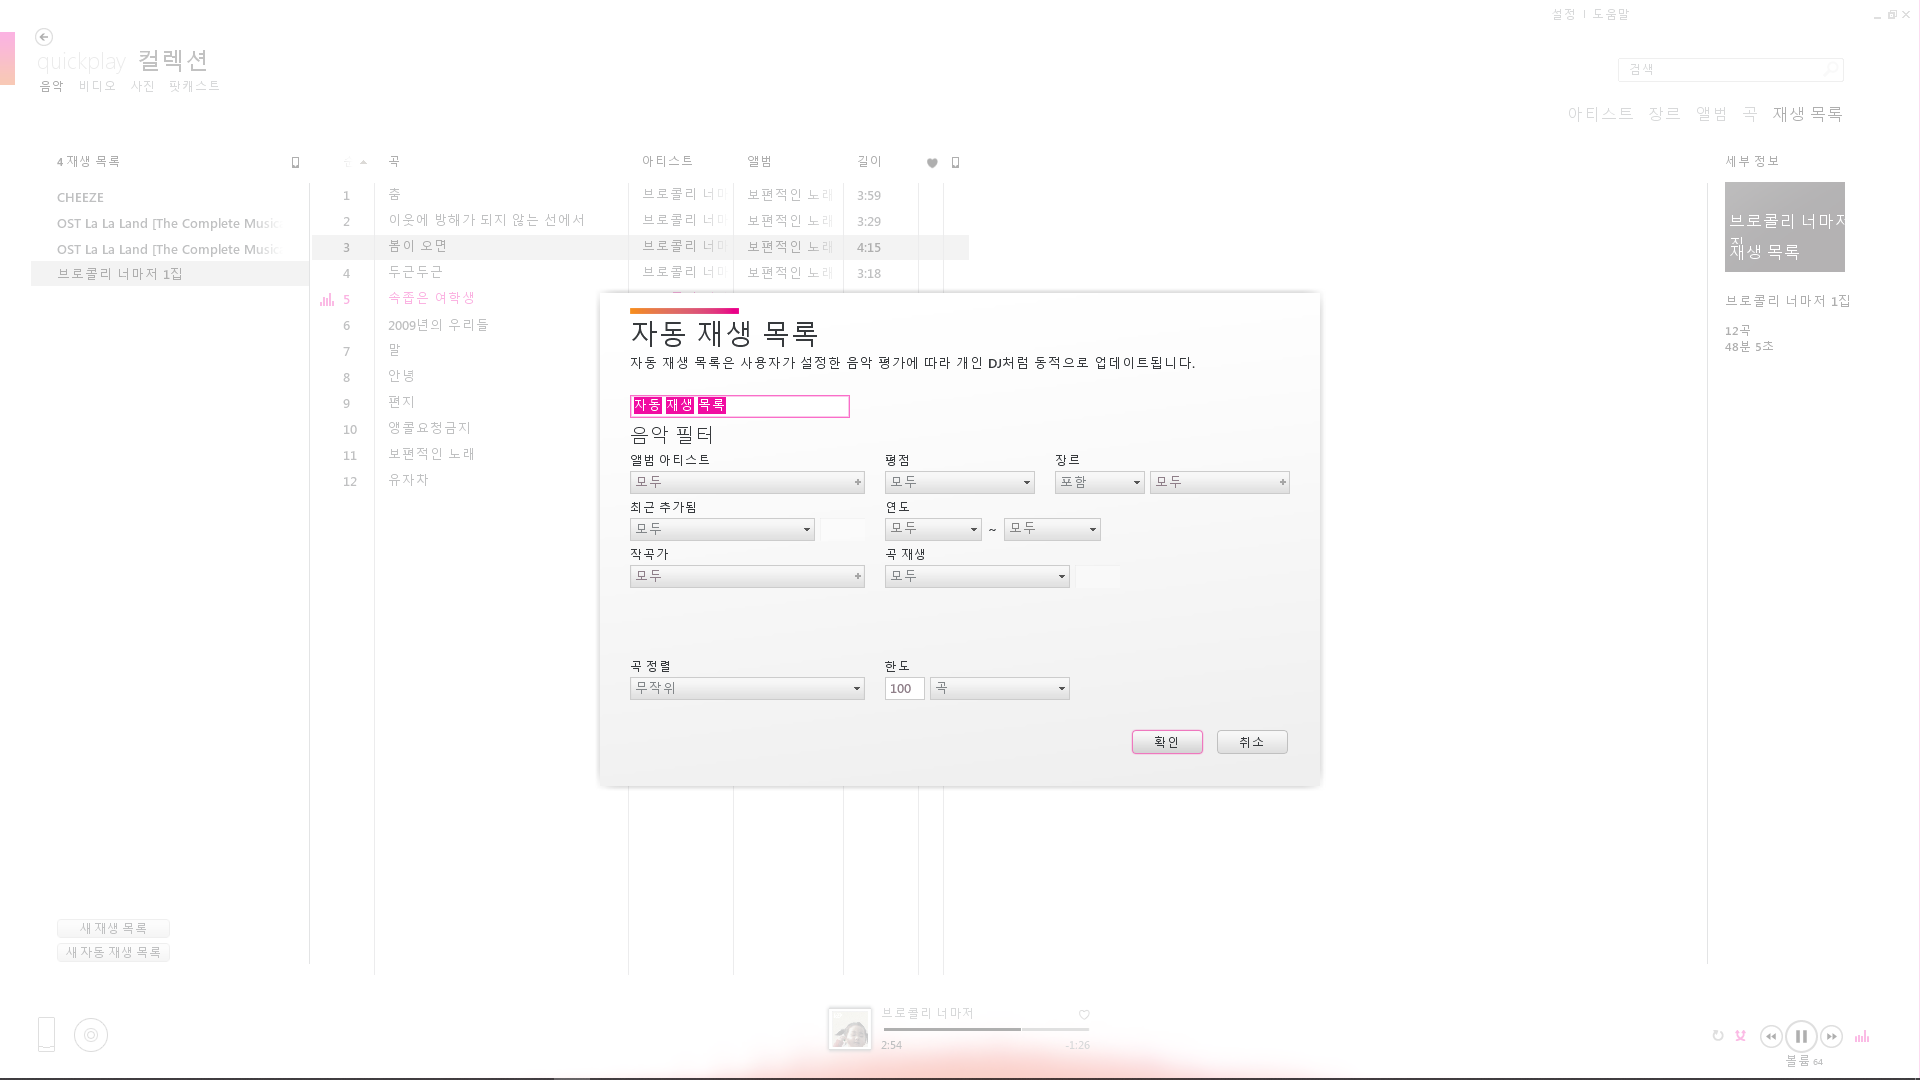This screenshot has width=1920, height=1080.
Task: Click the search magnifier icon
Action: click(x=1830, y=69)
